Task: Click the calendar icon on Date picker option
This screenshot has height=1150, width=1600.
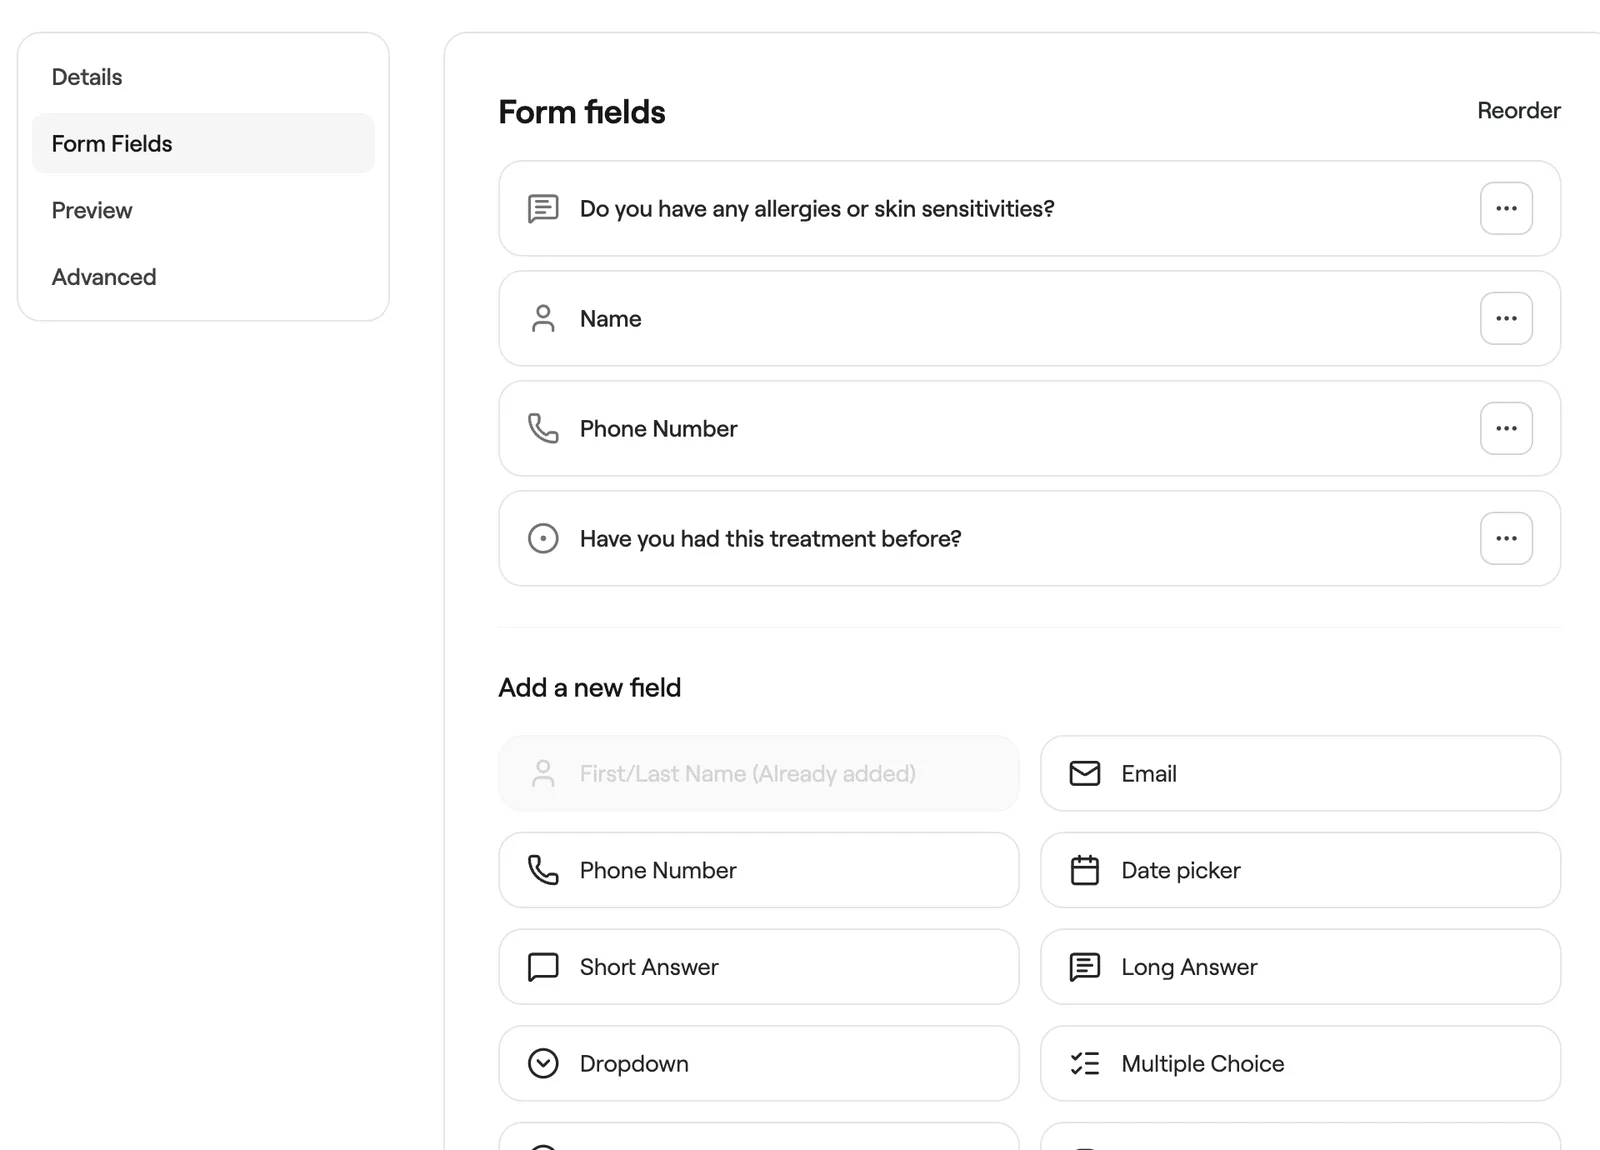Action: pos(1085,870)
